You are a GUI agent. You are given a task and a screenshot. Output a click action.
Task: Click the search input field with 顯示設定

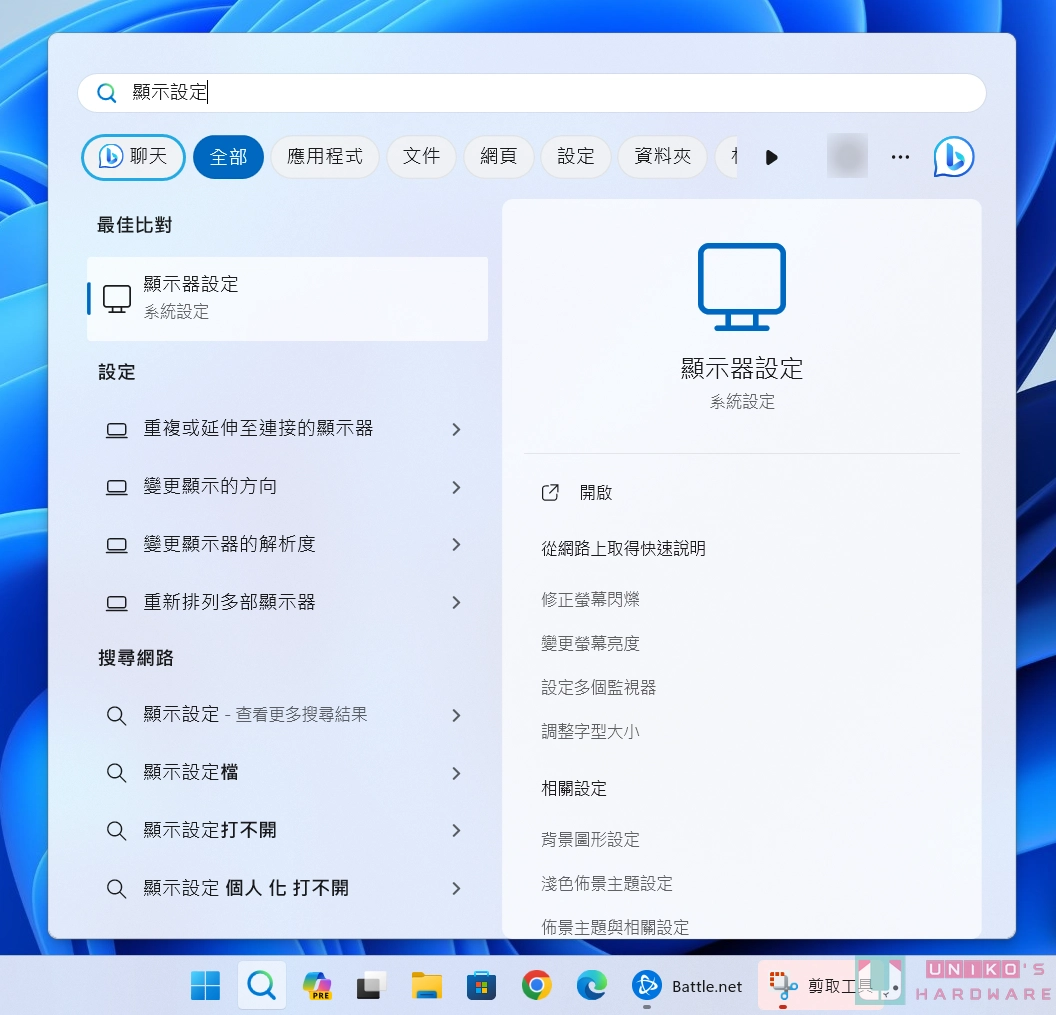(x=532, y=92)
